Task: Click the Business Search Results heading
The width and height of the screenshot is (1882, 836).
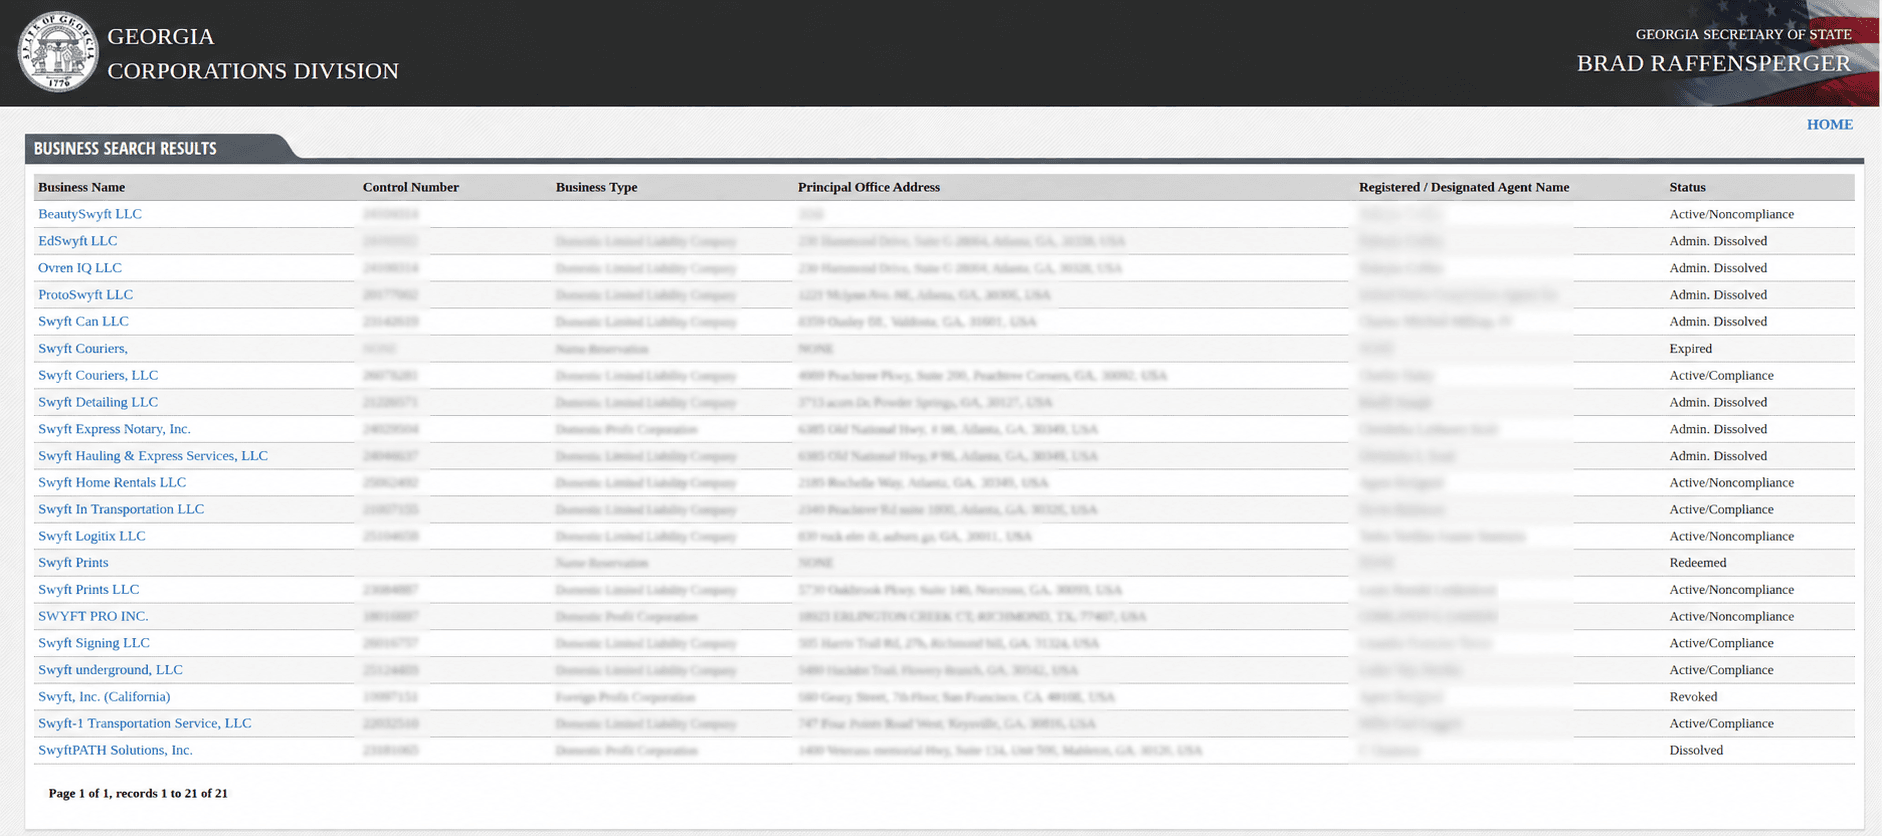Action: point(125,148)
